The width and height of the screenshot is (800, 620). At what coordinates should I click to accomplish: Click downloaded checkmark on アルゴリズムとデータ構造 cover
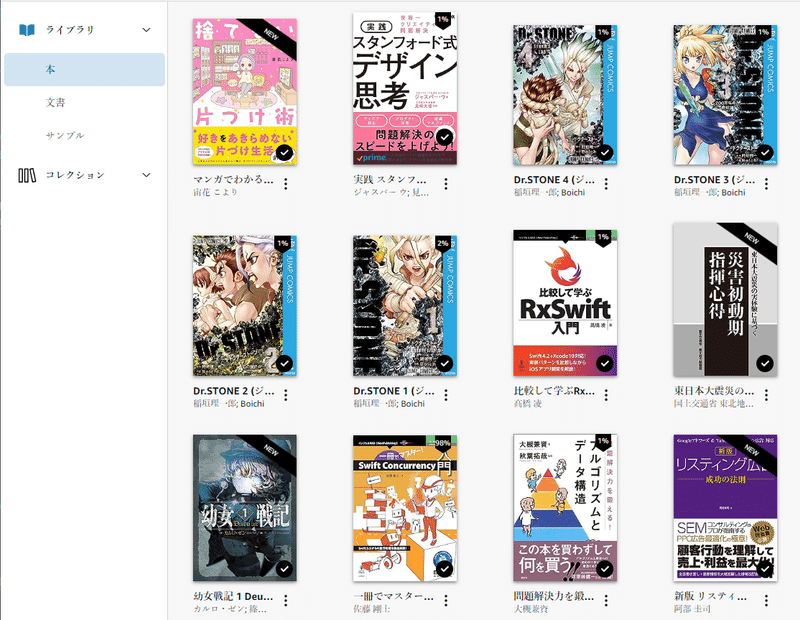(x=605, y=568)
